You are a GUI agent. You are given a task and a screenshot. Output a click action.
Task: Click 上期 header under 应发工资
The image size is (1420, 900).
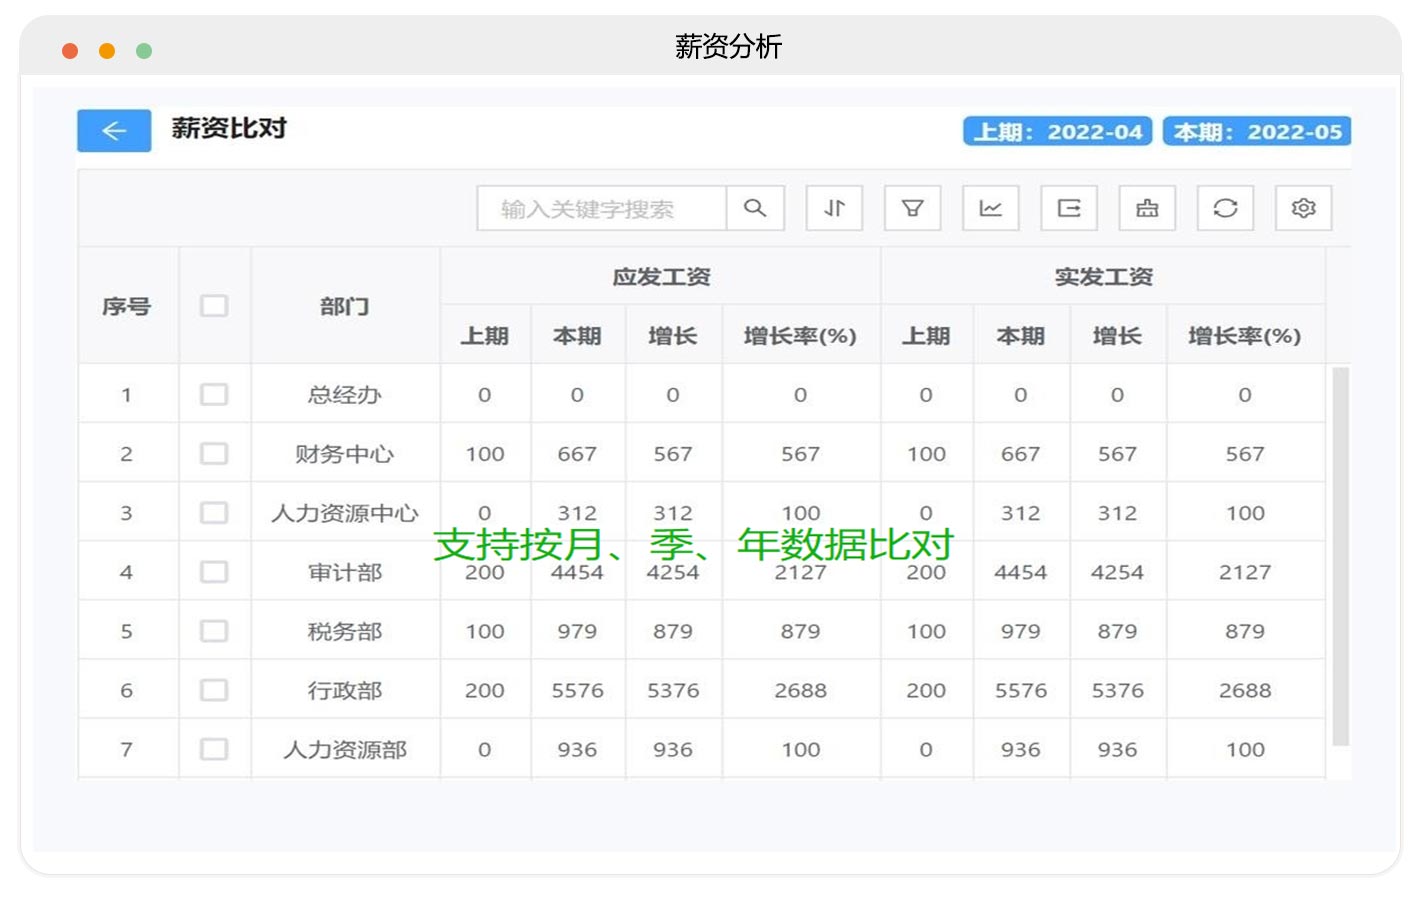click(485, 336)
